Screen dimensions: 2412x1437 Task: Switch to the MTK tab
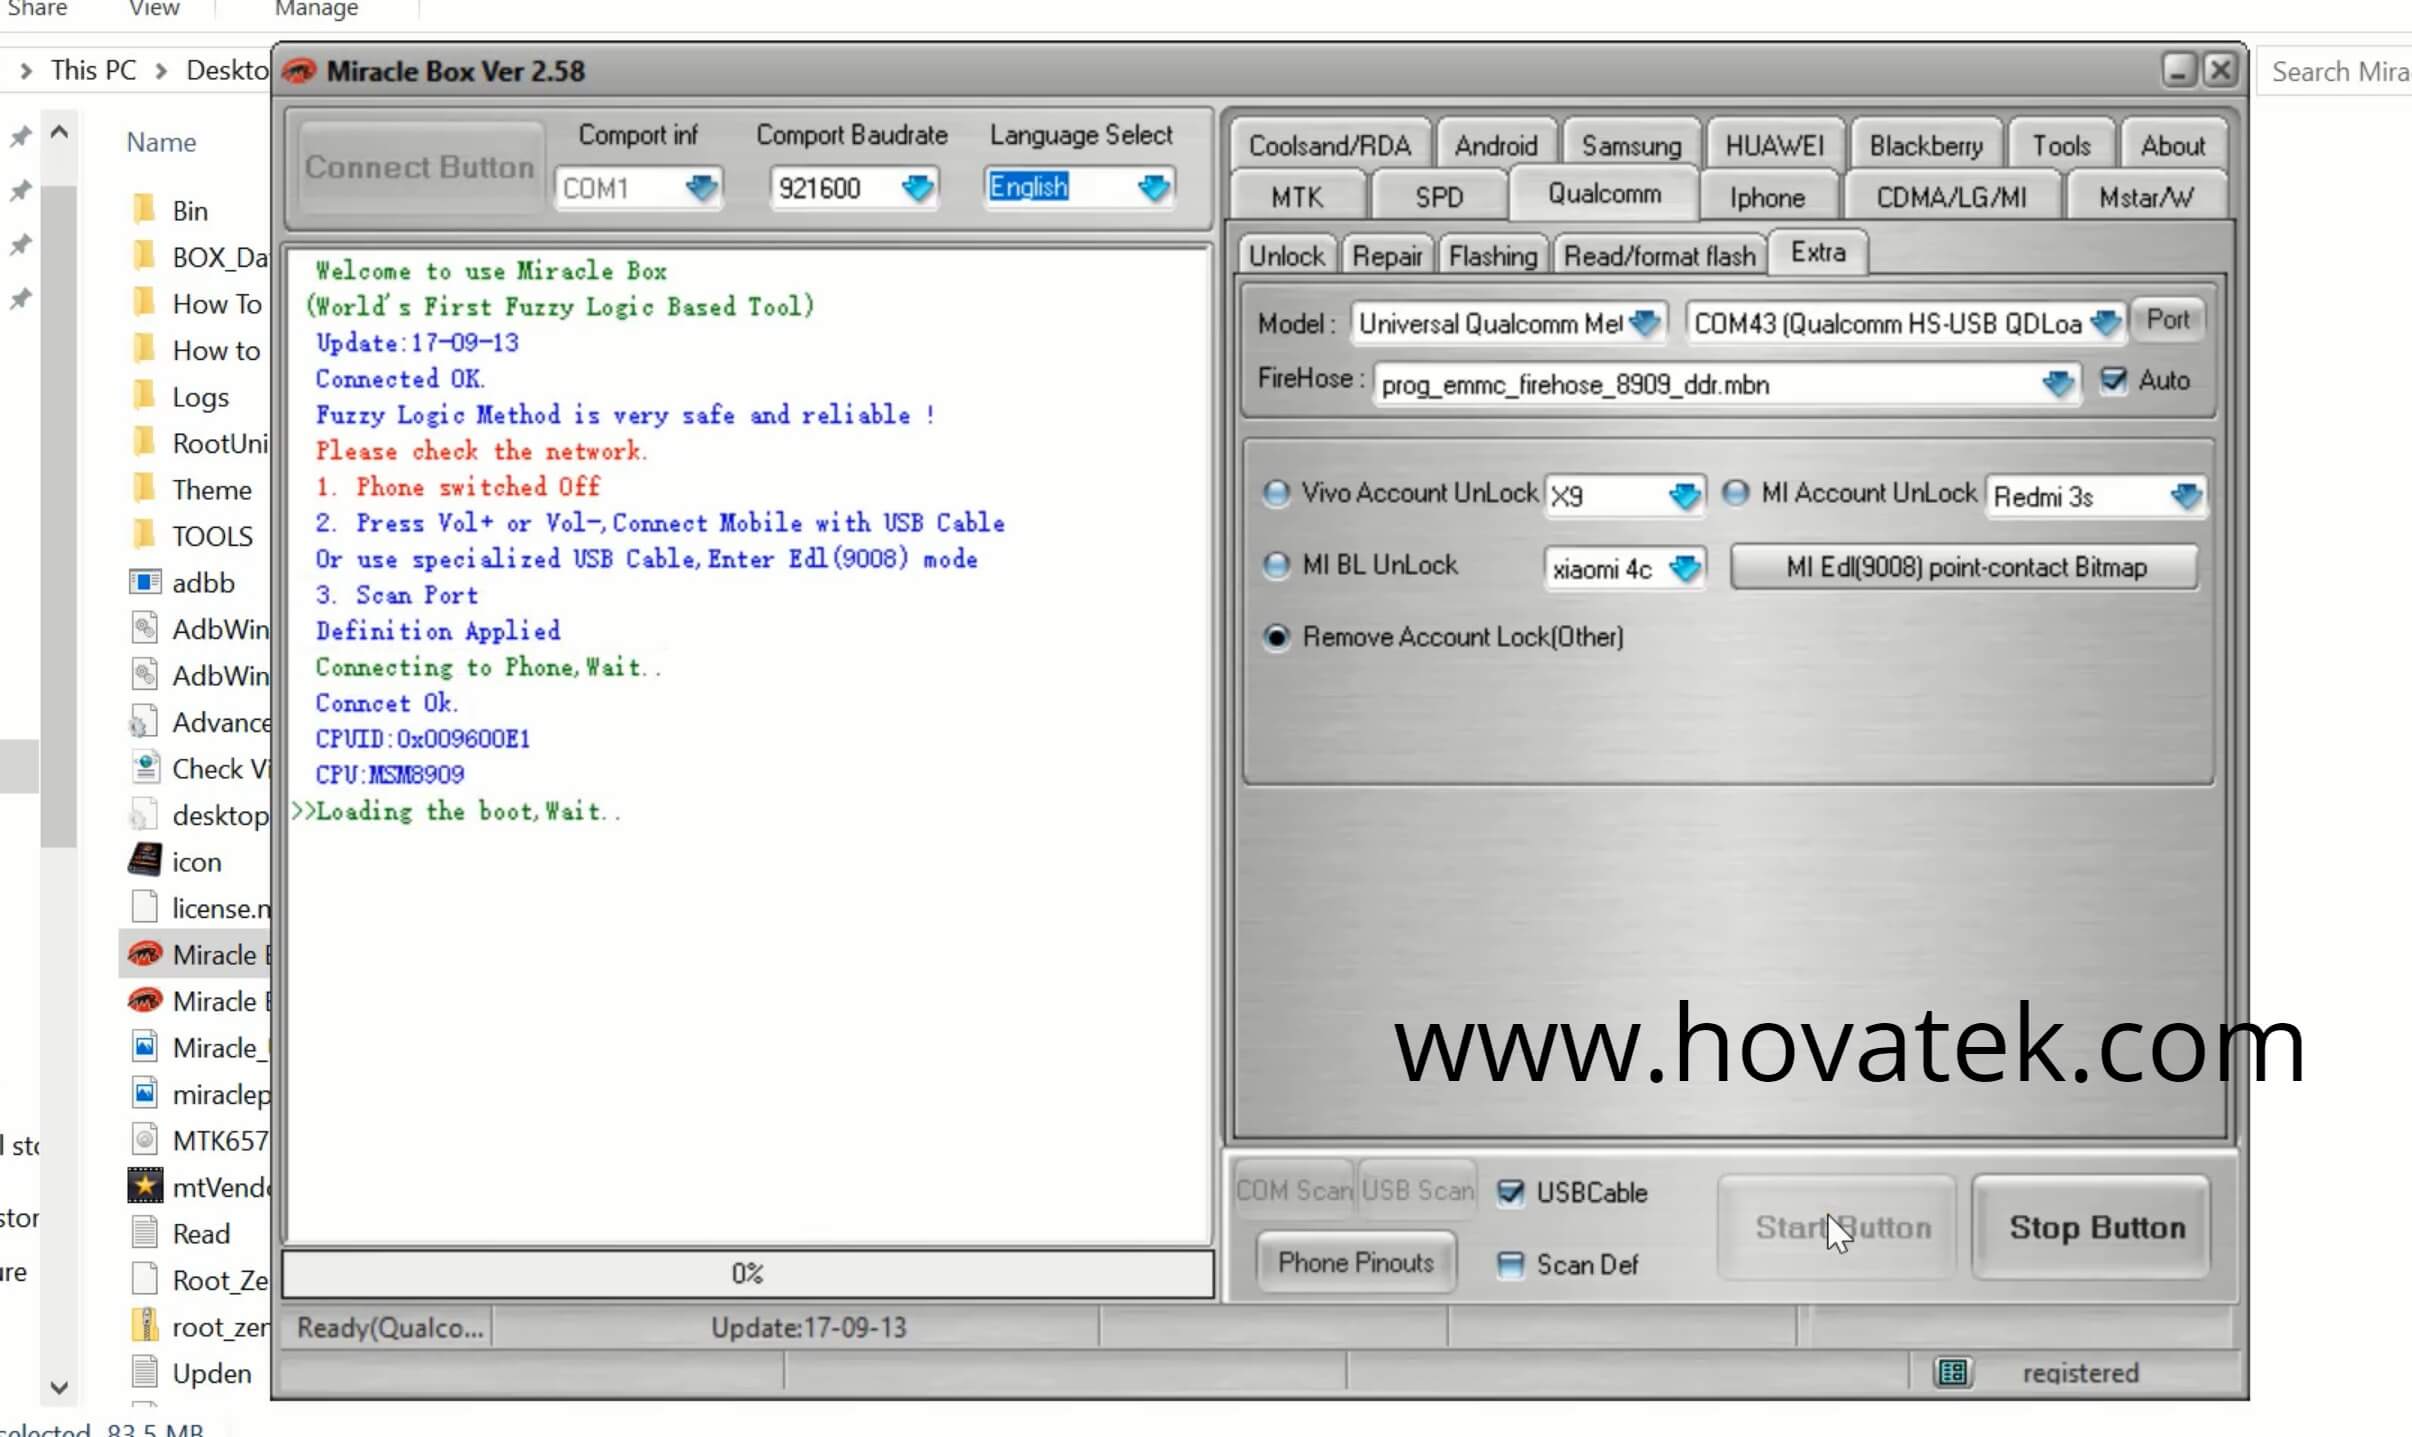(x=1297, y=197)
